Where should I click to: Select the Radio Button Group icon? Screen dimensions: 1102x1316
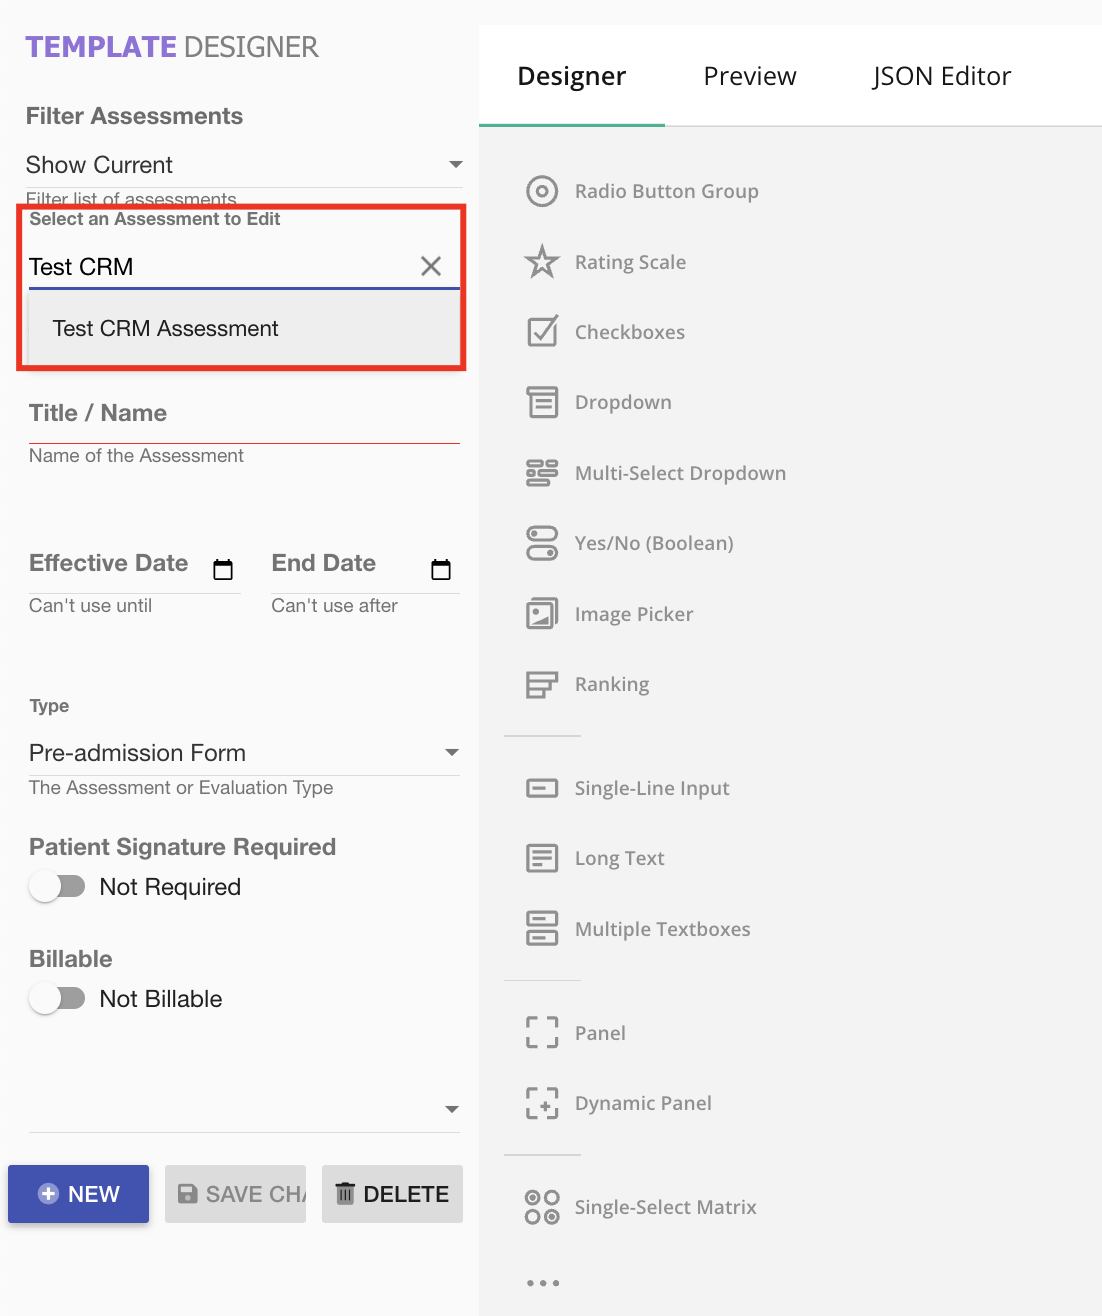point(542,191)
